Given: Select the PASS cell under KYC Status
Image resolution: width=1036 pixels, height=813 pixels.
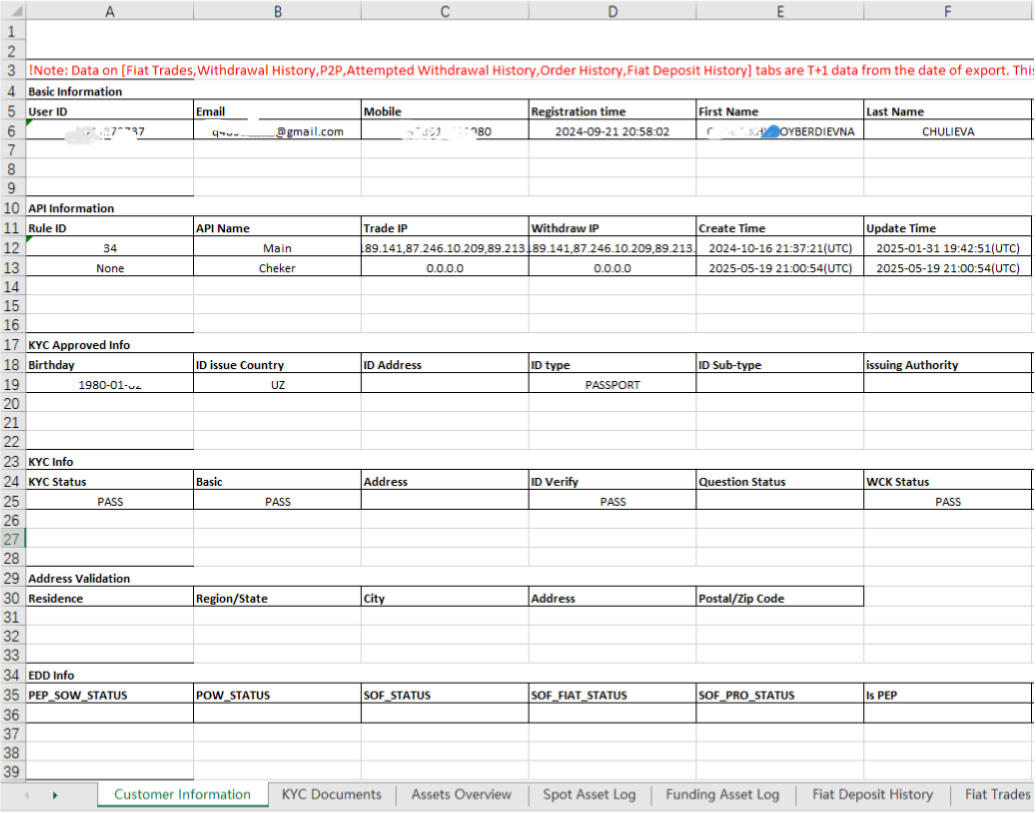Looking at the screenshot, I should (x=110, y=501).
